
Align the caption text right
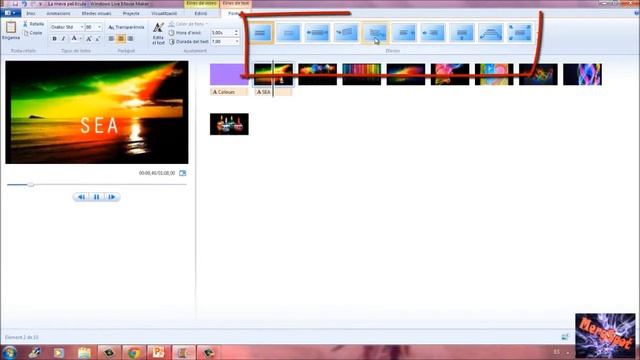[x=130, y=39]
